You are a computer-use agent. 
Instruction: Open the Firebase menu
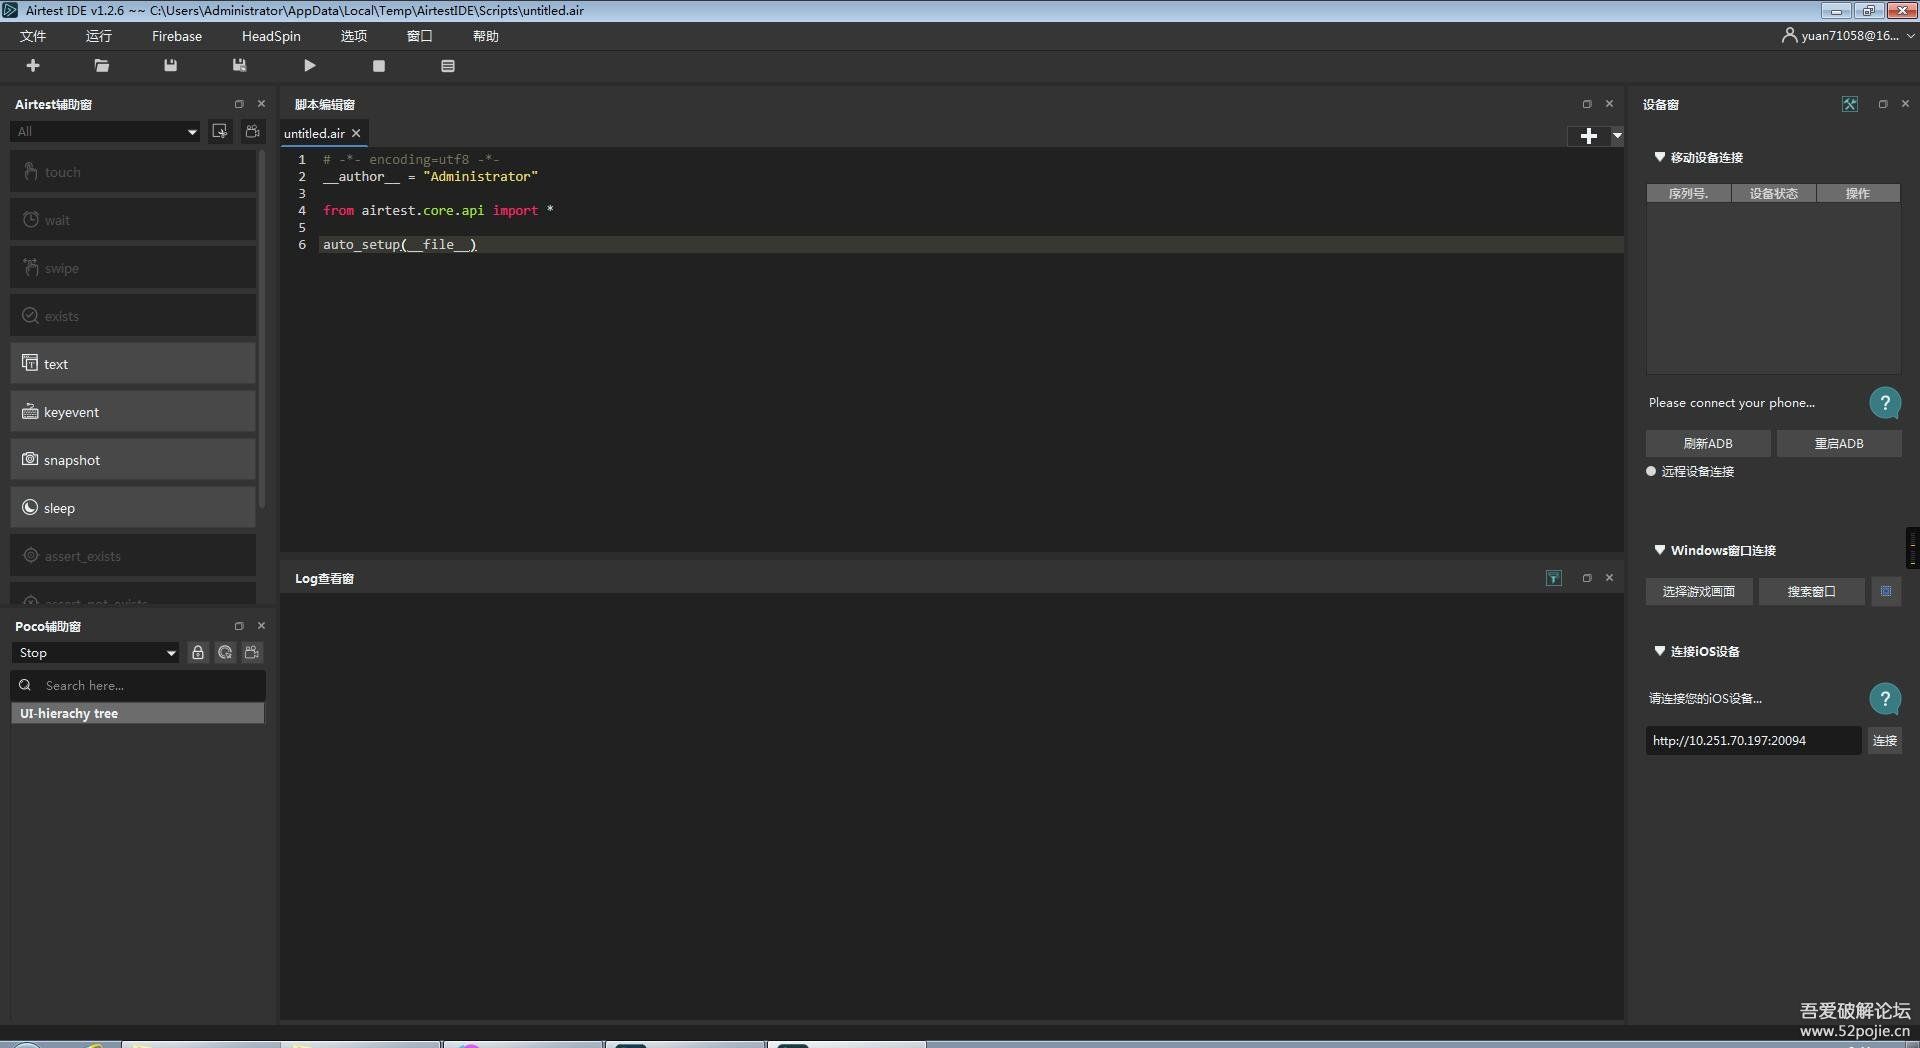[x=176, y=36]
